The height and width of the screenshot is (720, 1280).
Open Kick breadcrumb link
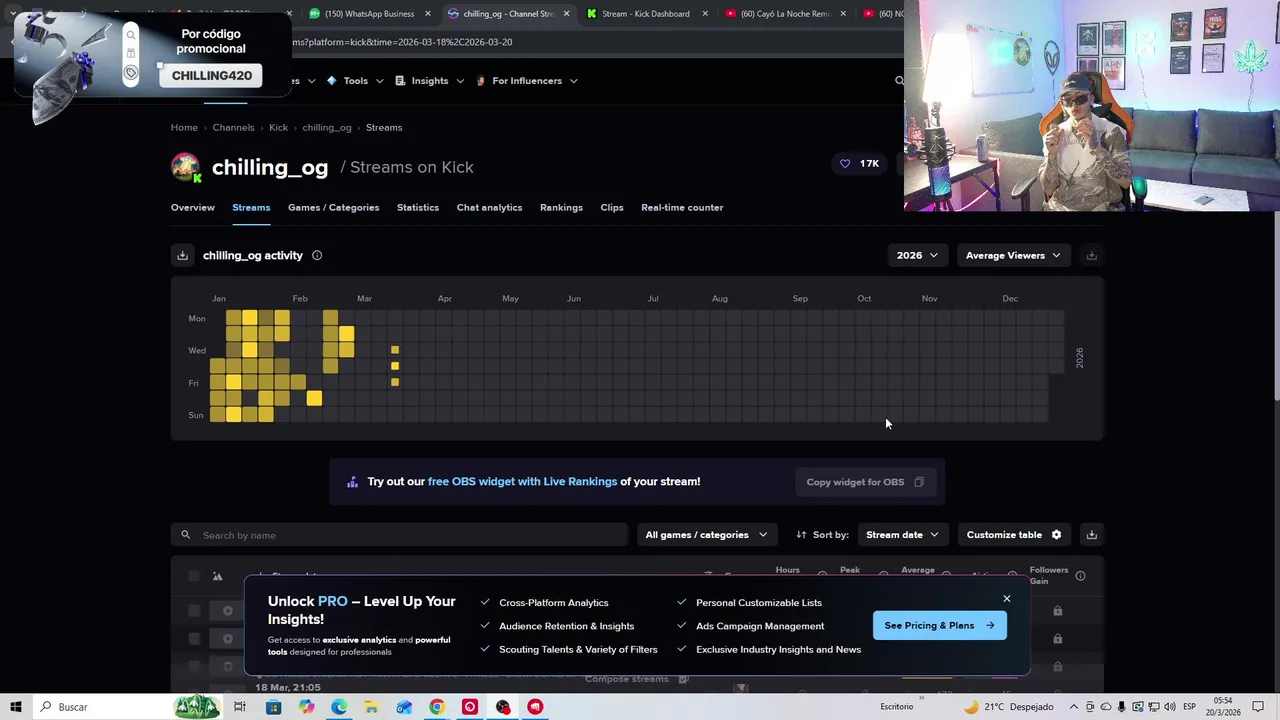point(278,128)
